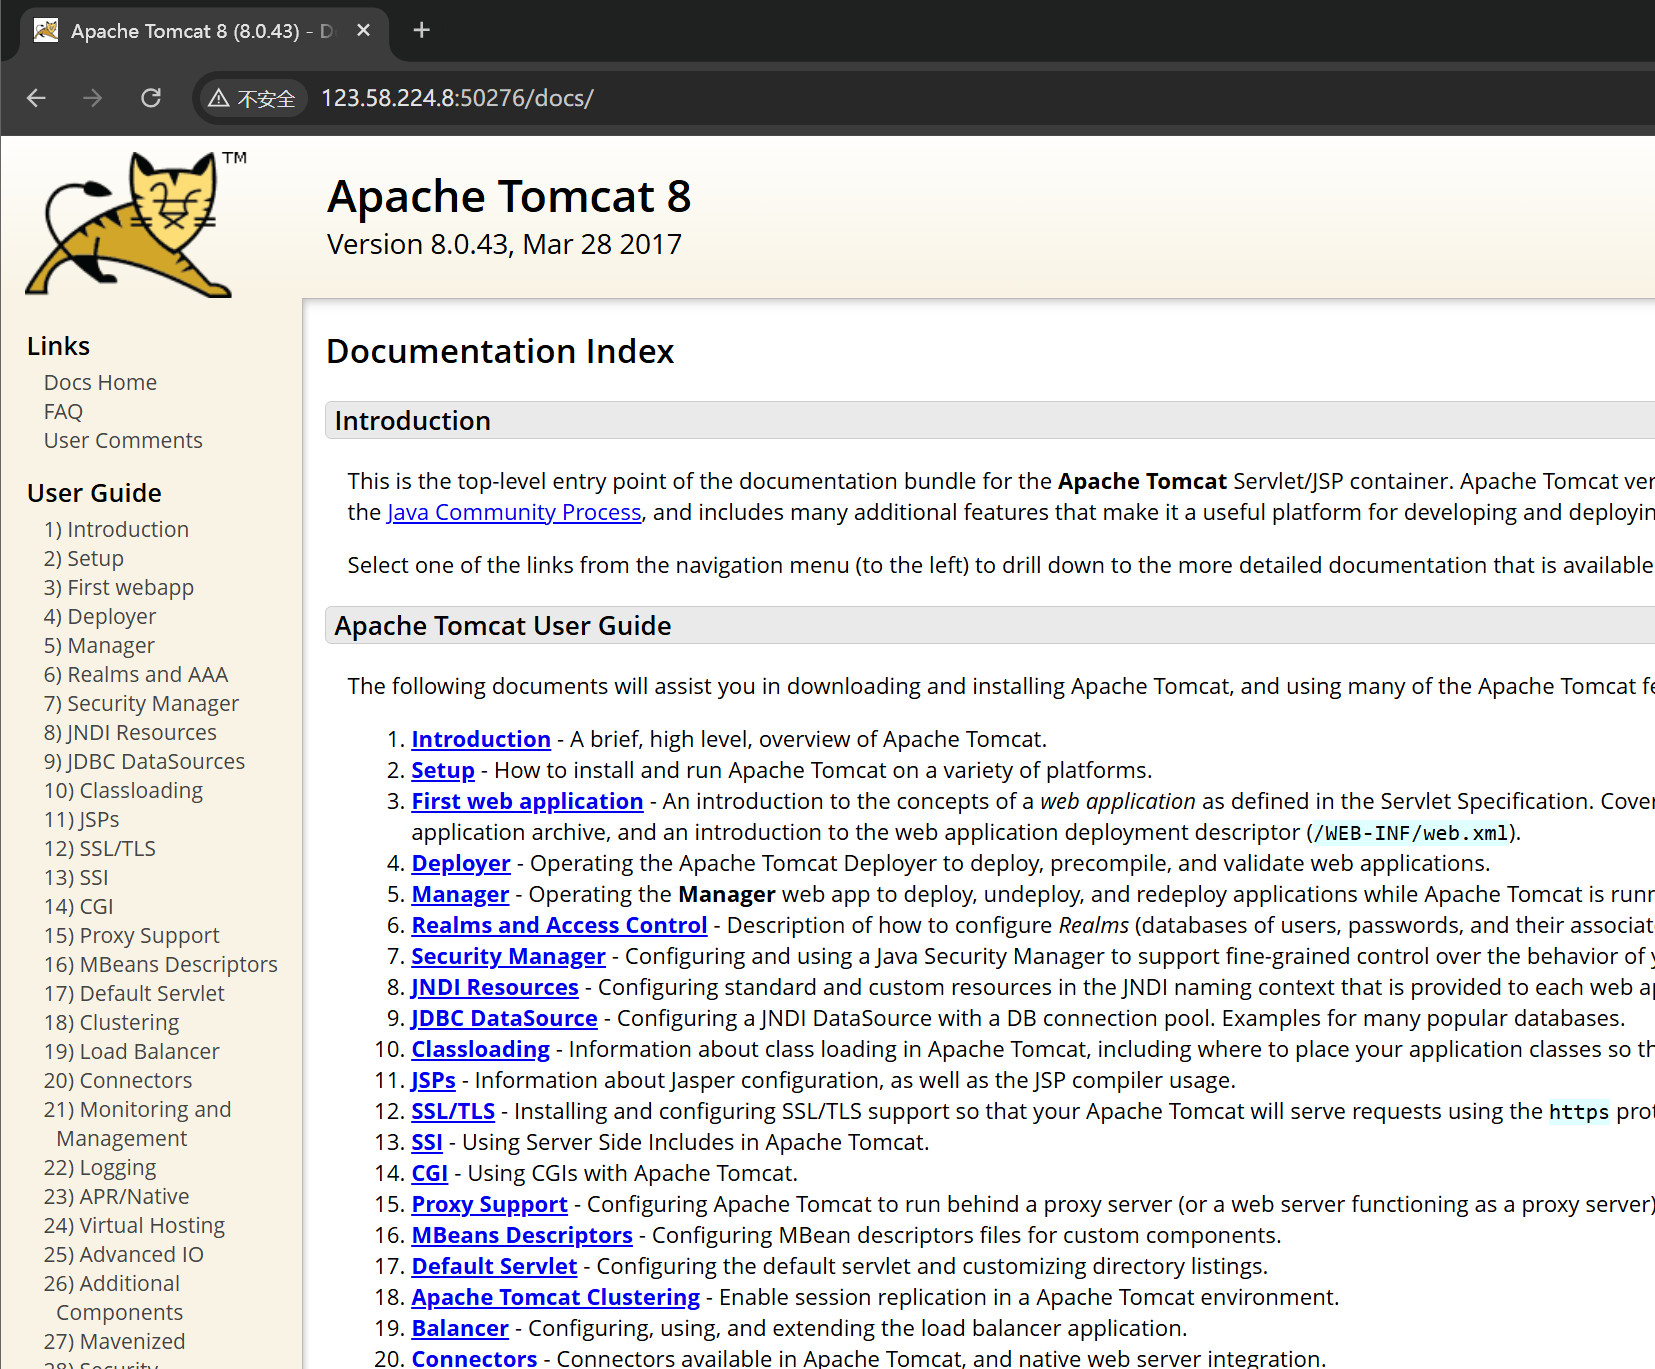
Task: Open sidebar item 16) MBeans Descriptors
Action: coord(161,964)
